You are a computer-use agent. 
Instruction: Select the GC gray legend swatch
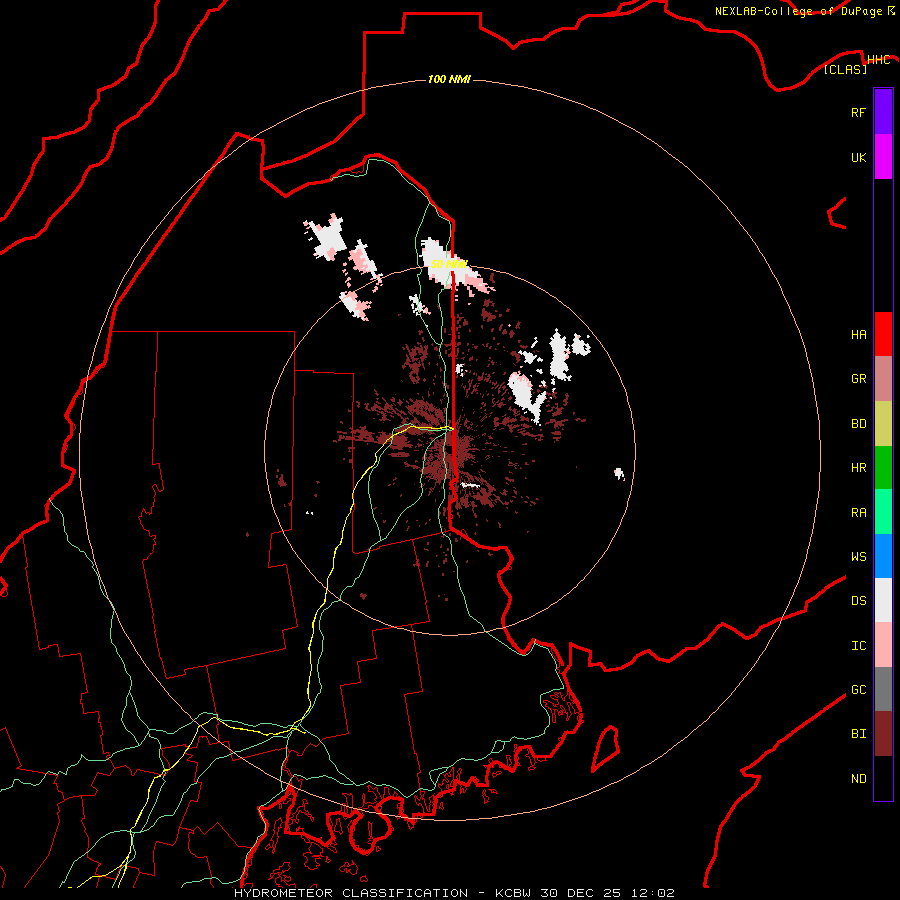coord(883,689)
